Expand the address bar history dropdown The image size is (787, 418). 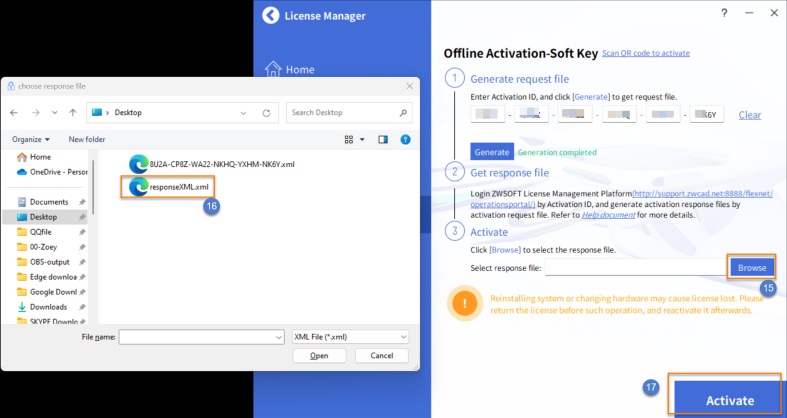point(243,113)
